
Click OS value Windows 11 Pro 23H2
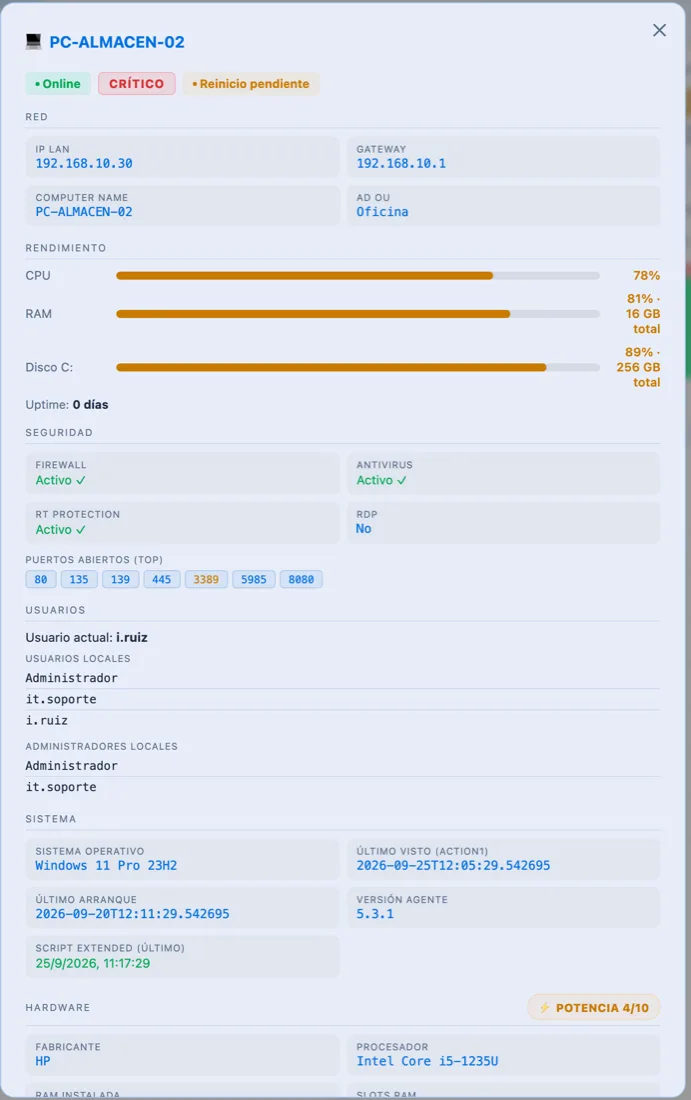106,866
